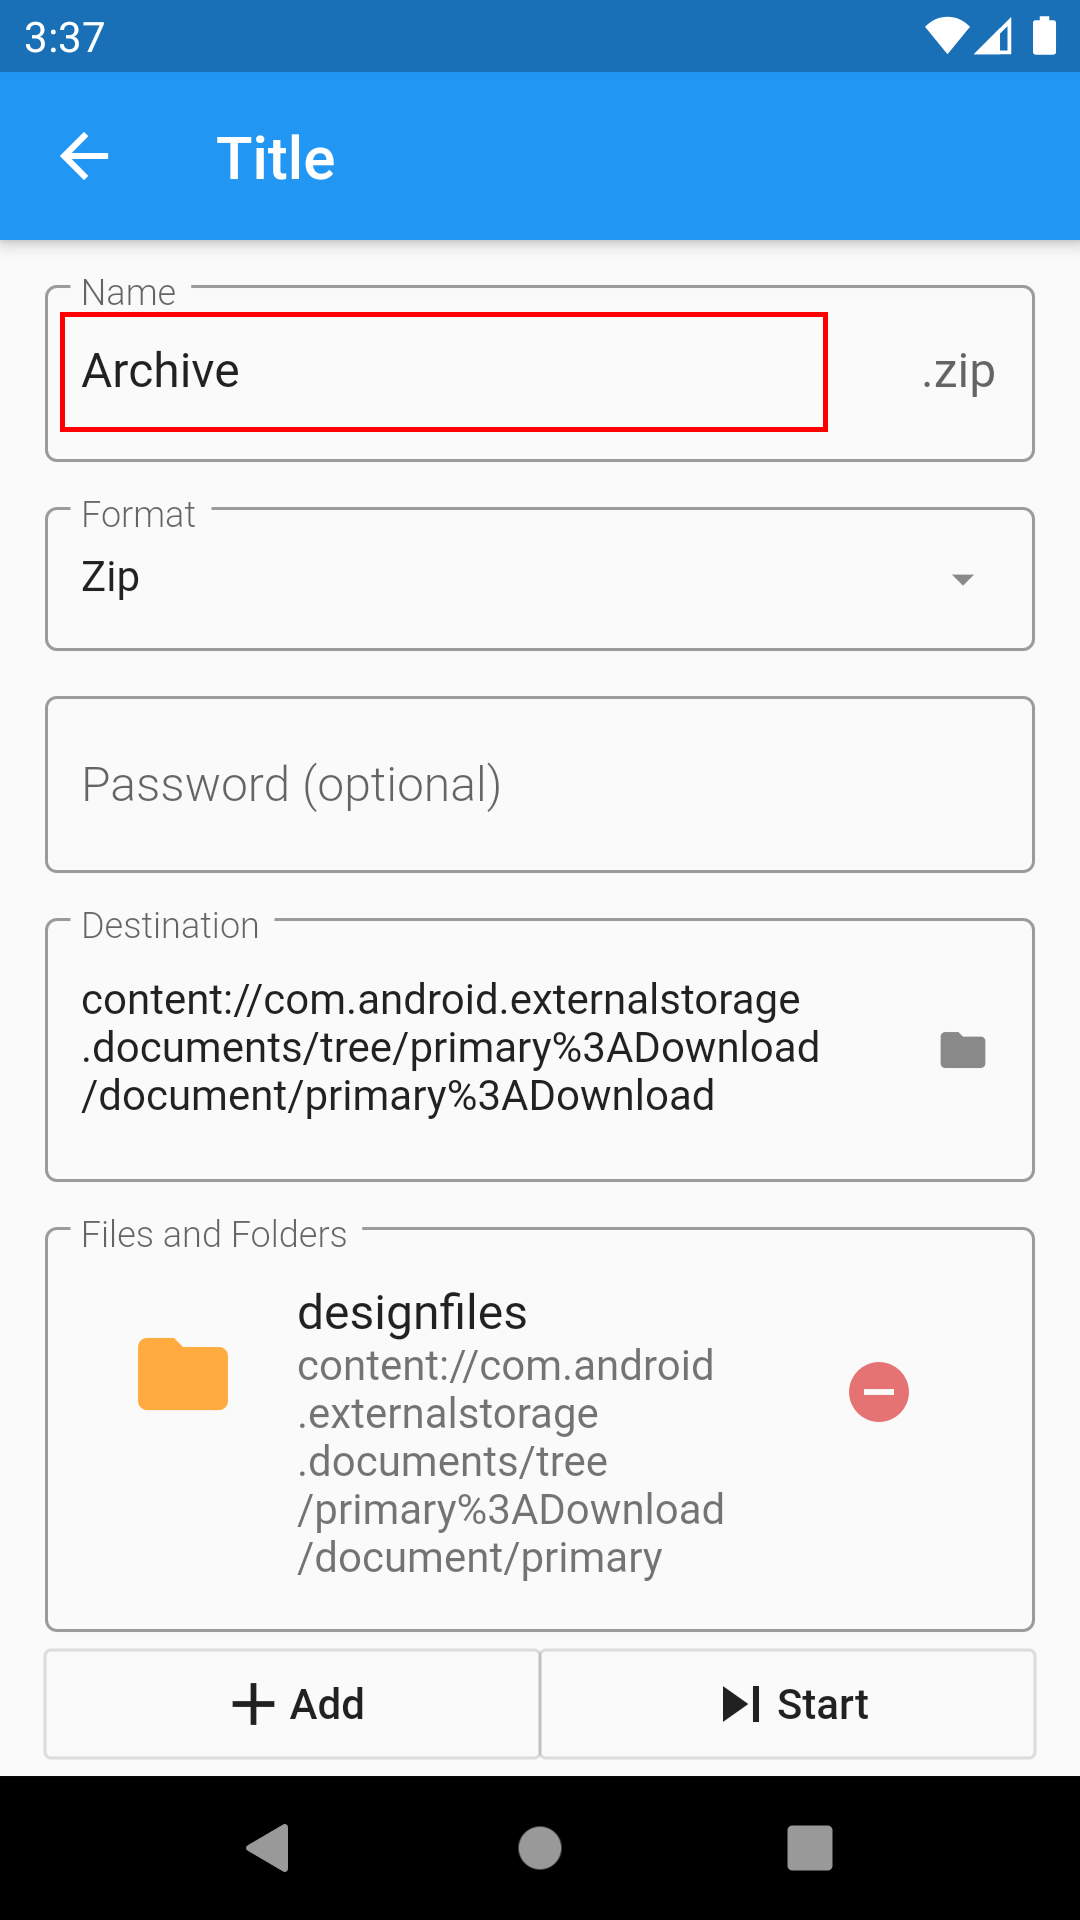Tap the cellular signal status icon
The image size is (1080, 1920).
click(993, 37)
